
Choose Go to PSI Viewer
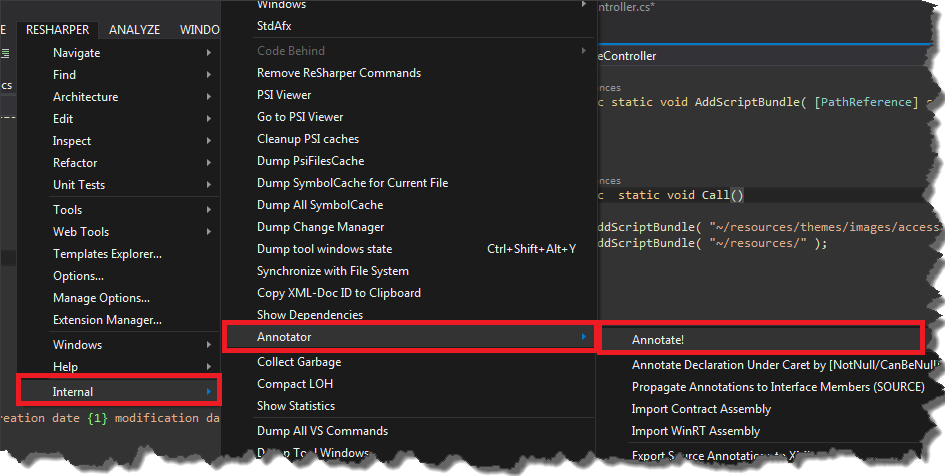click(x=409, y=117)
